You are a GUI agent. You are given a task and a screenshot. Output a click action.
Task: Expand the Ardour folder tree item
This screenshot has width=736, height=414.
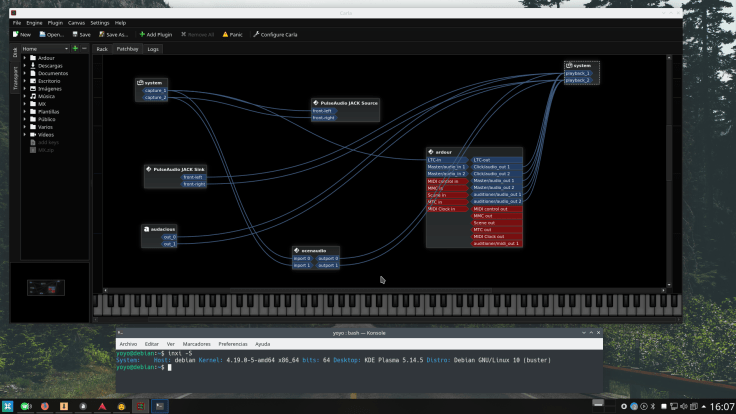(25, 58)
